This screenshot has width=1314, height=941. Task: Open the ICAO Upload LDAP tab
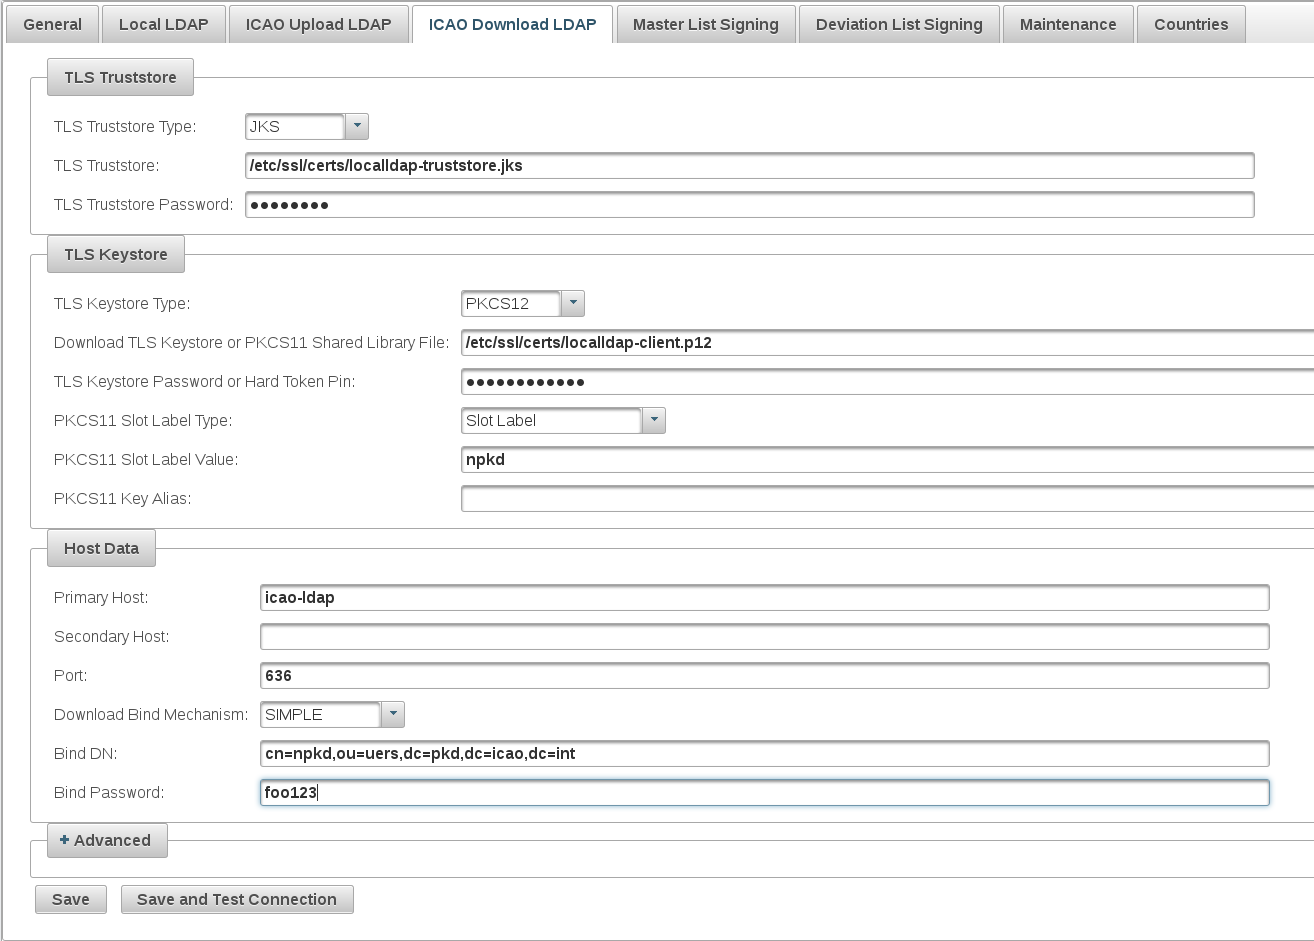click(x=318, y=24)
